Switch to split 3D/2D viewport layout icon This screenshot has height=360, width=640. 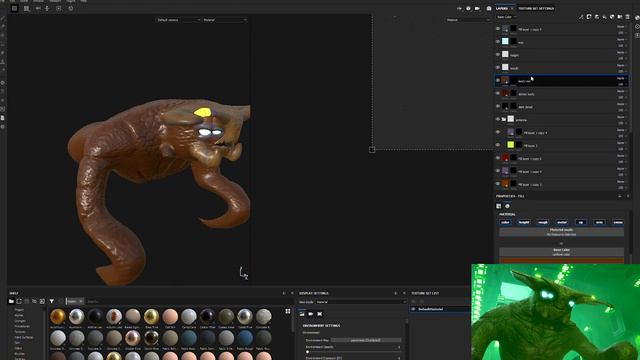click(27, 8)
